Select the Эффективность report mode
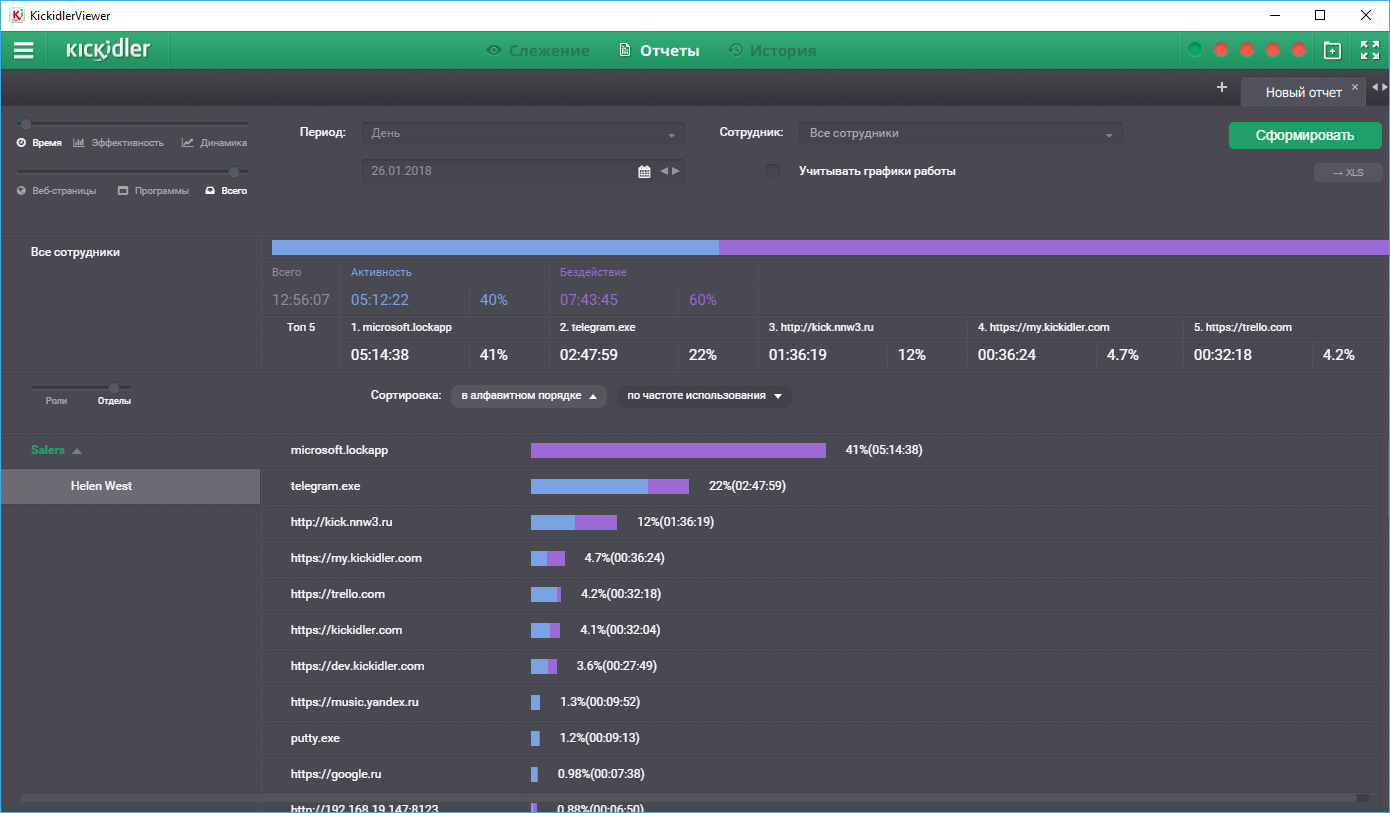The width and height of the screenshot is (1390, 813). coord(118,143)
